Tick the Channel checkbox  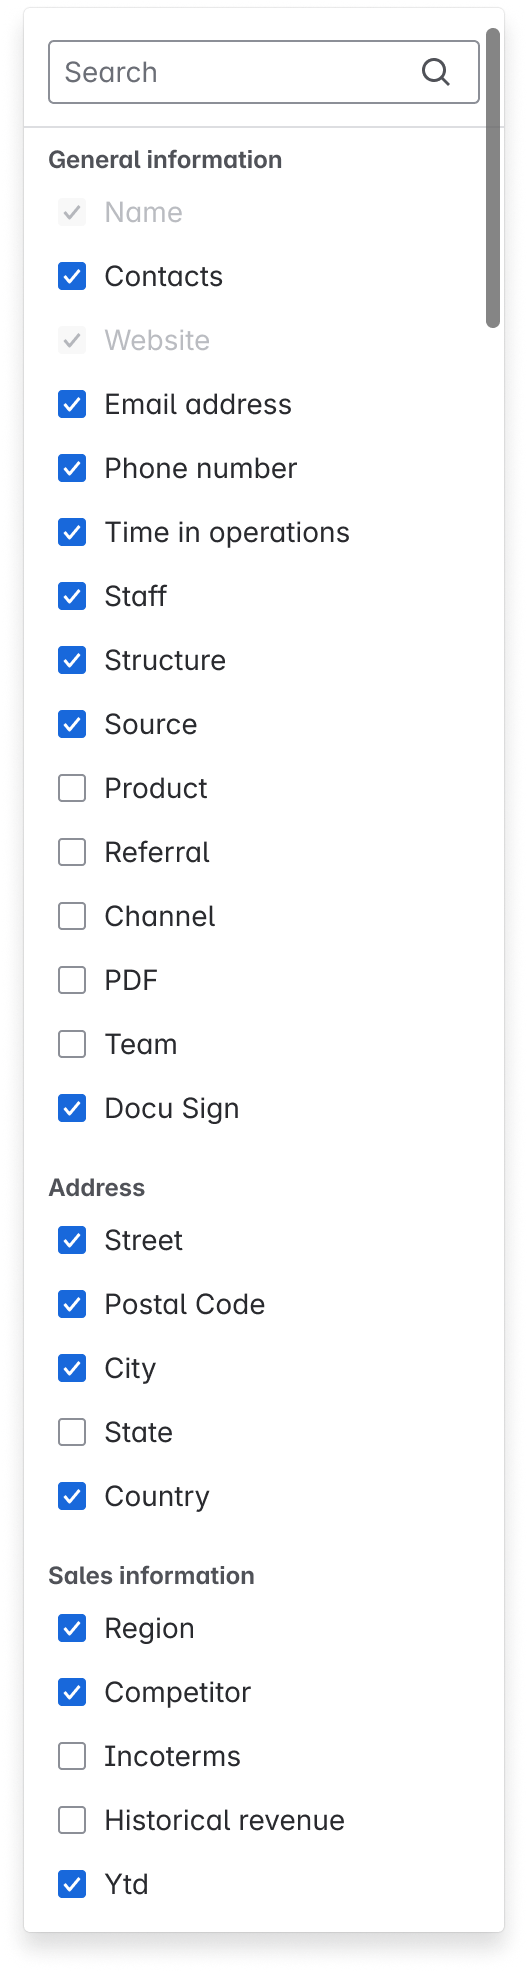click(x=72, y=916)
